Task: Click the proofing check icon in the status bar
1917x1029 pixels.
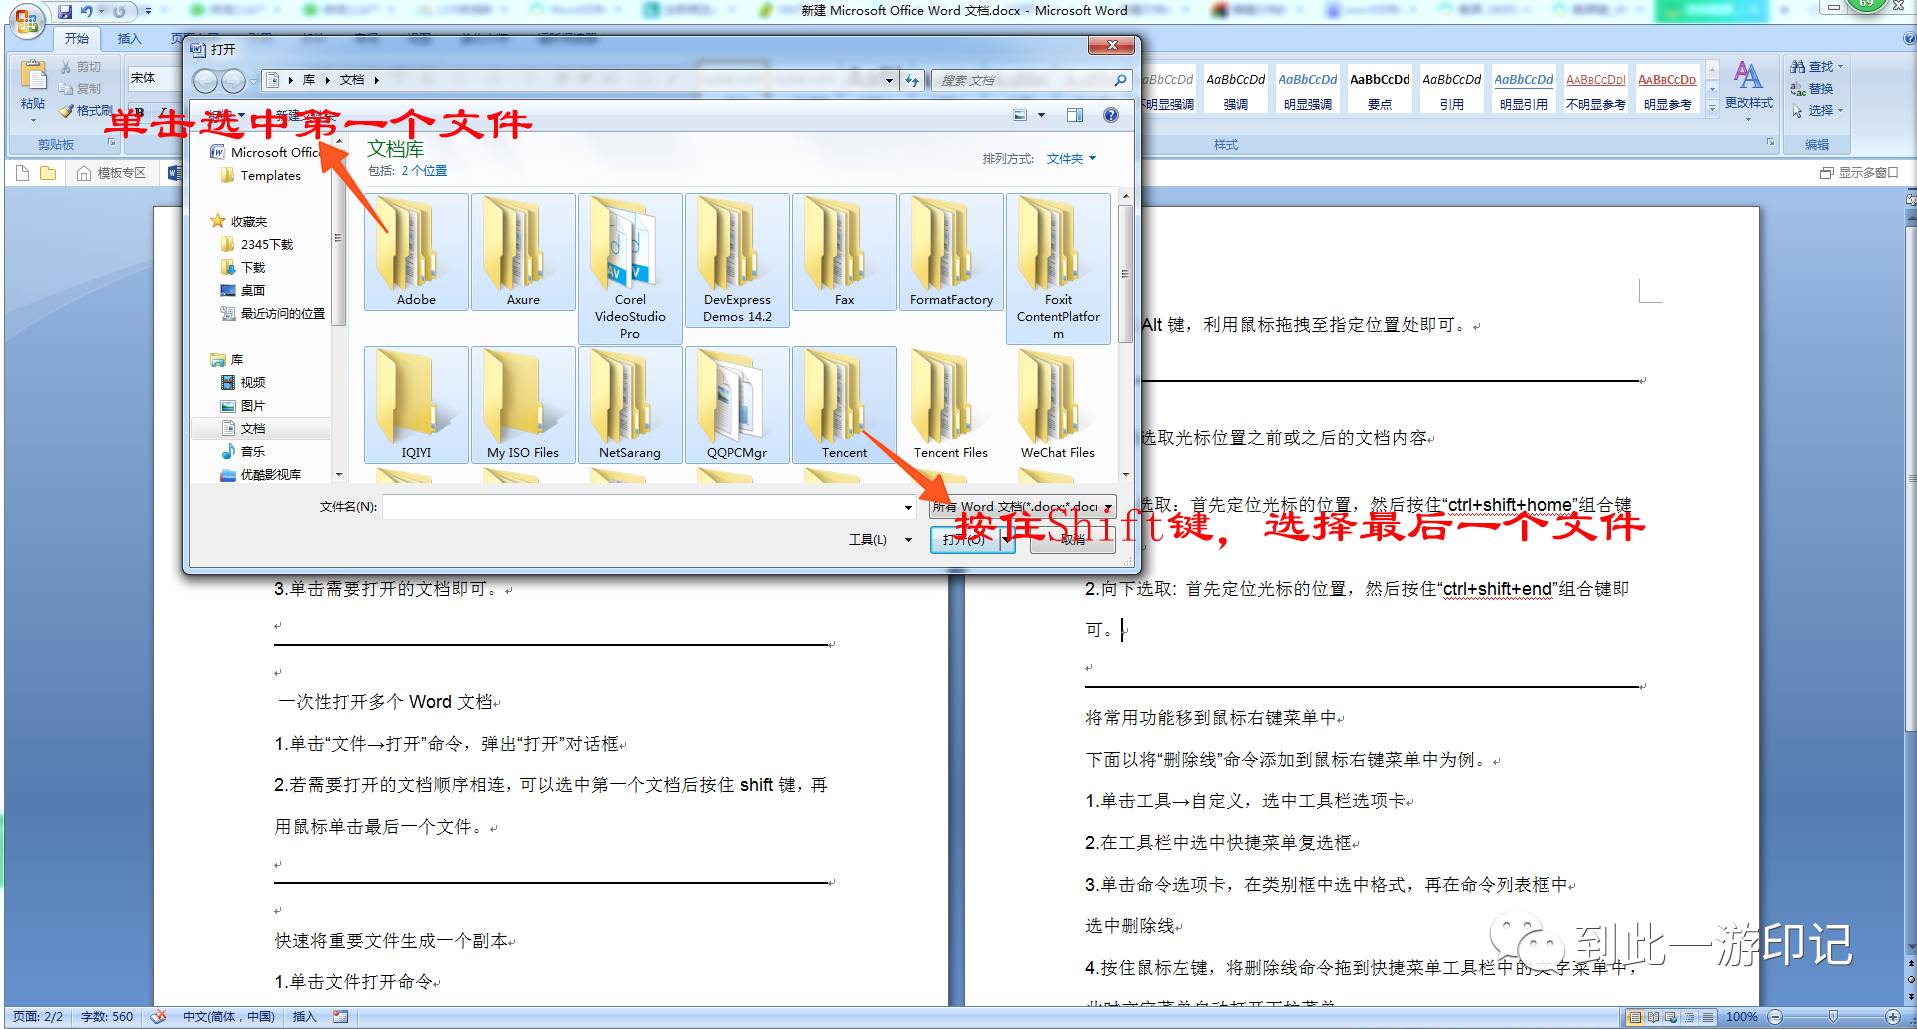Action: pos(158,1016)
